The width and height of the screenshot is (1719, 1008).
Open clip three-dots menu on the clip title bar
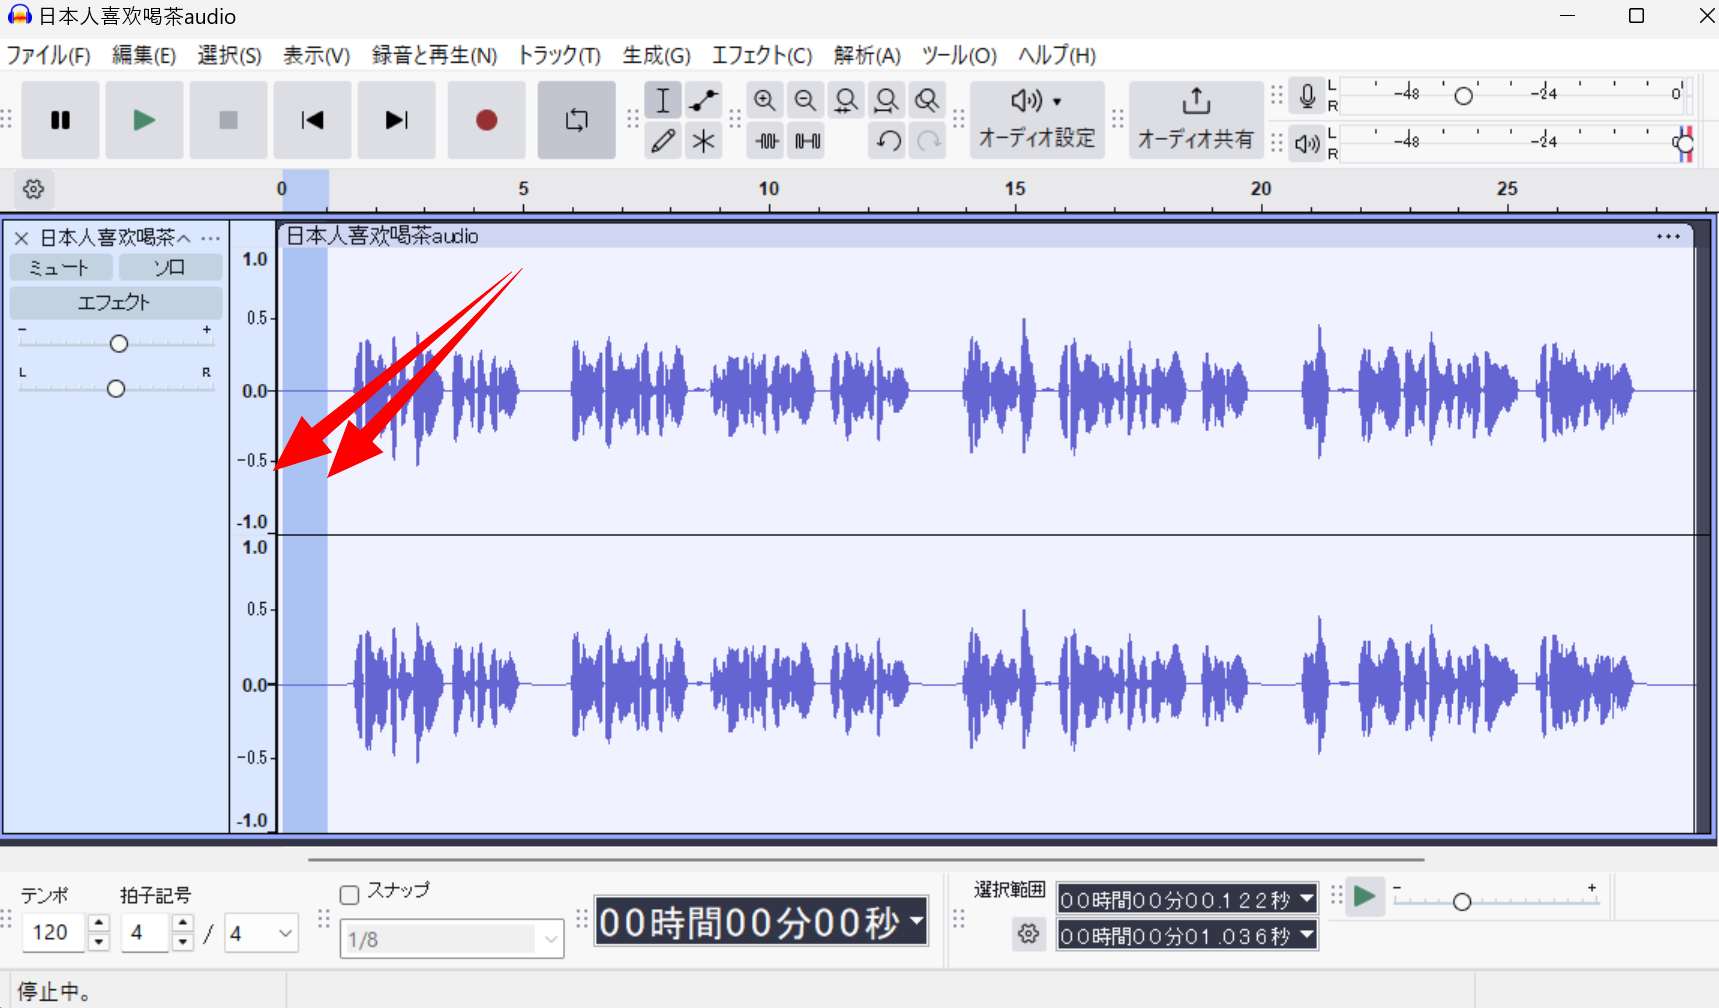1668,237
